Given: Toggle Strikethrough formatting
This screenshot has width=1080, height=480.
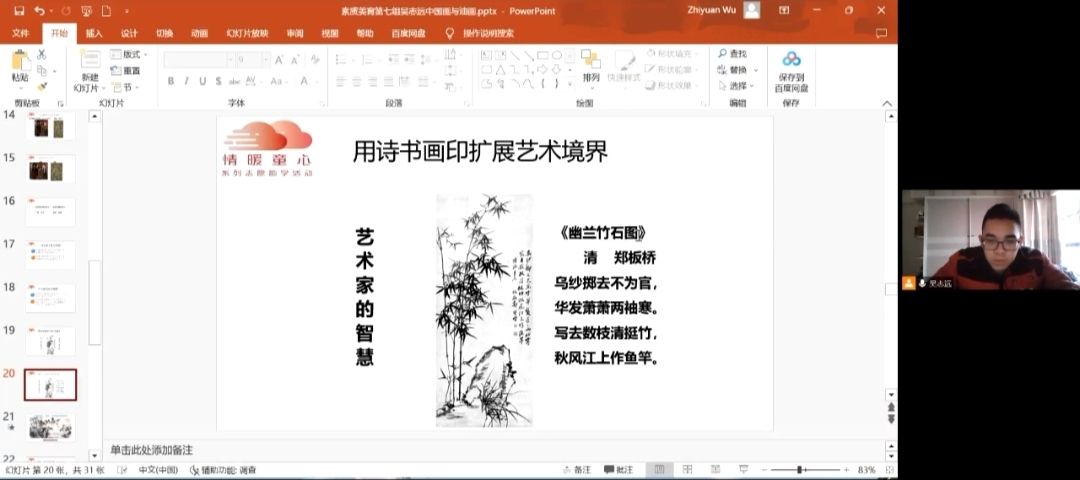Looking at the screenshot, I should [234, 81].
